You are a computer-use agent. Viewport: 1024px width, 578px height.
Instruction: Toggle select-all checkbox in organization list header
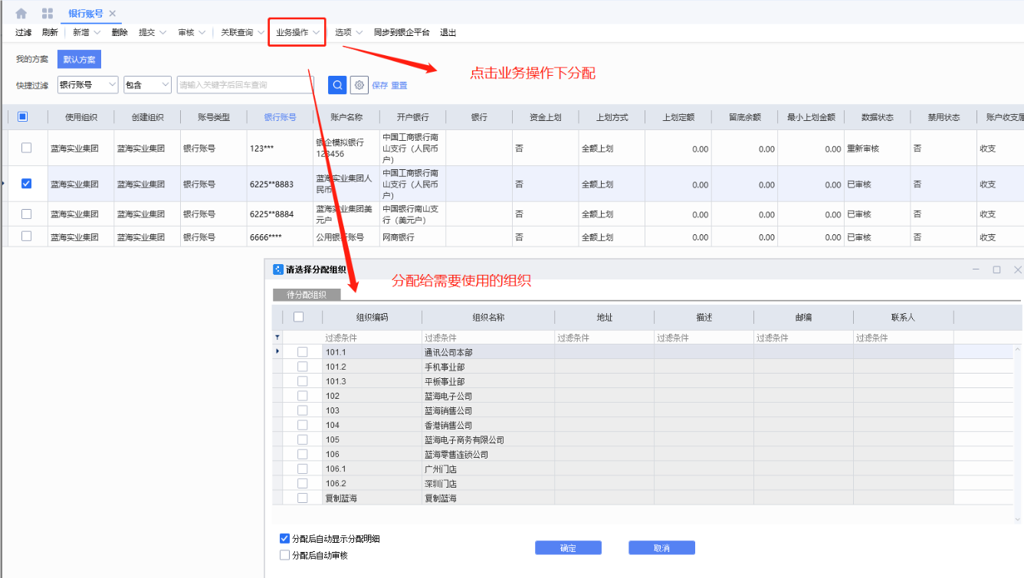point(298,317)
